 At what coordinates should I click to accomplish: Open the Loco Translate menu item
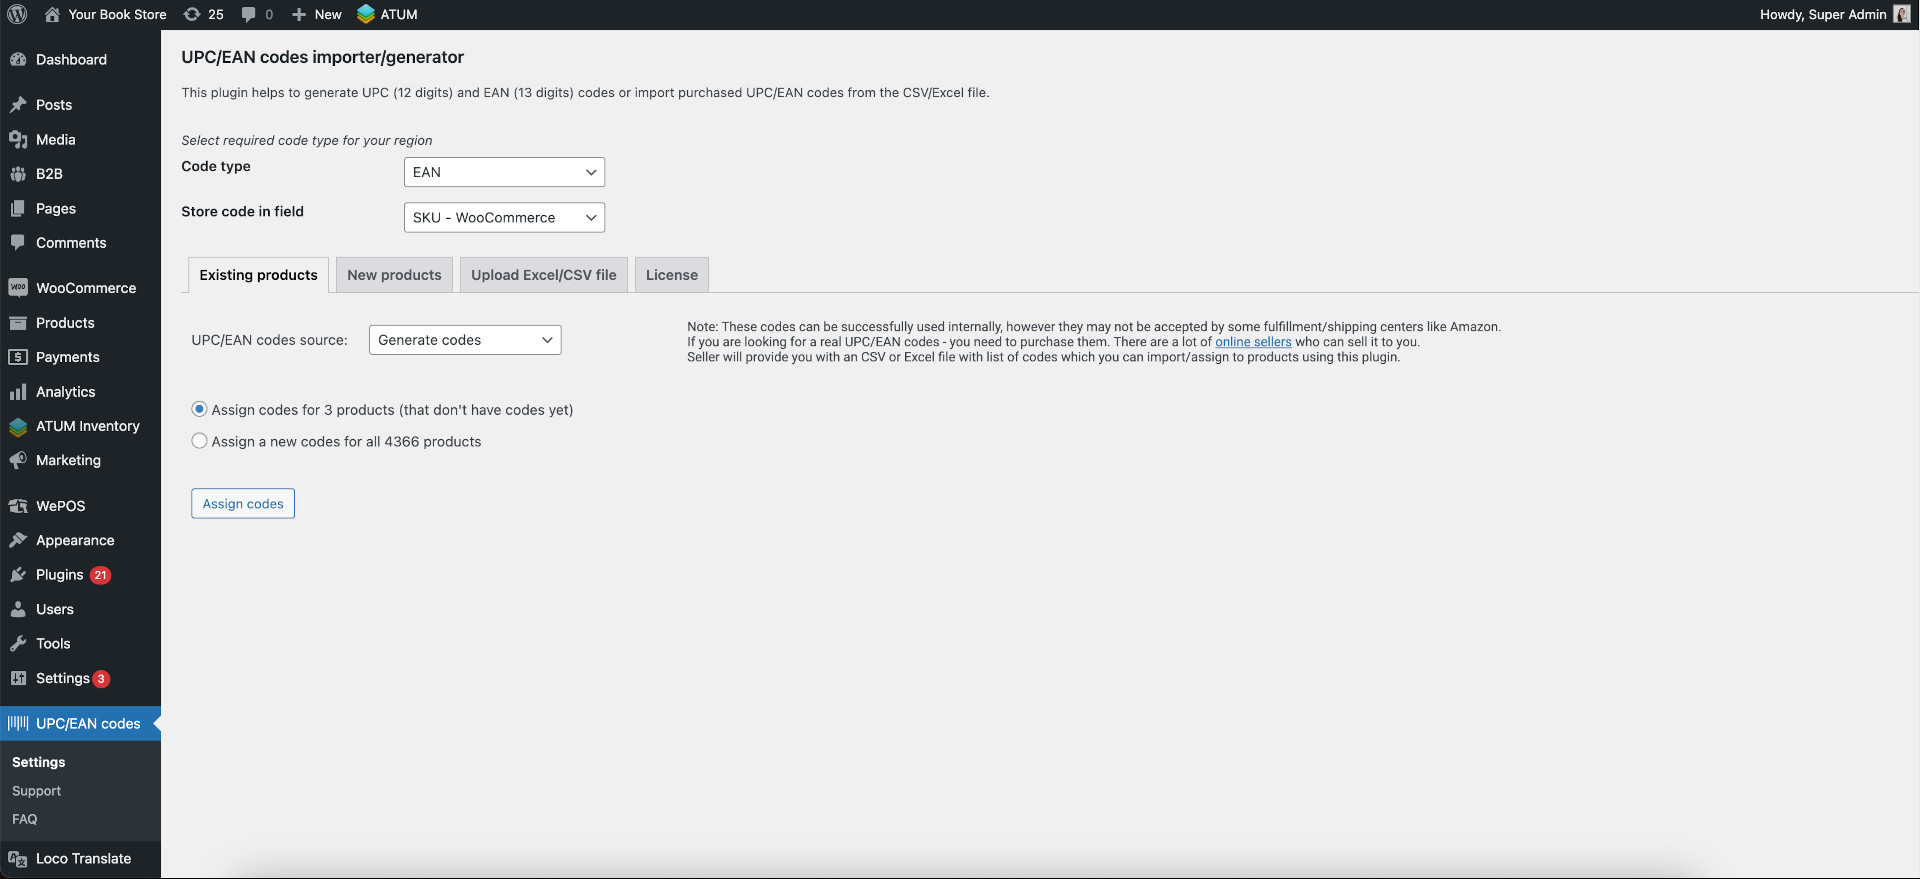coord(80,859)
